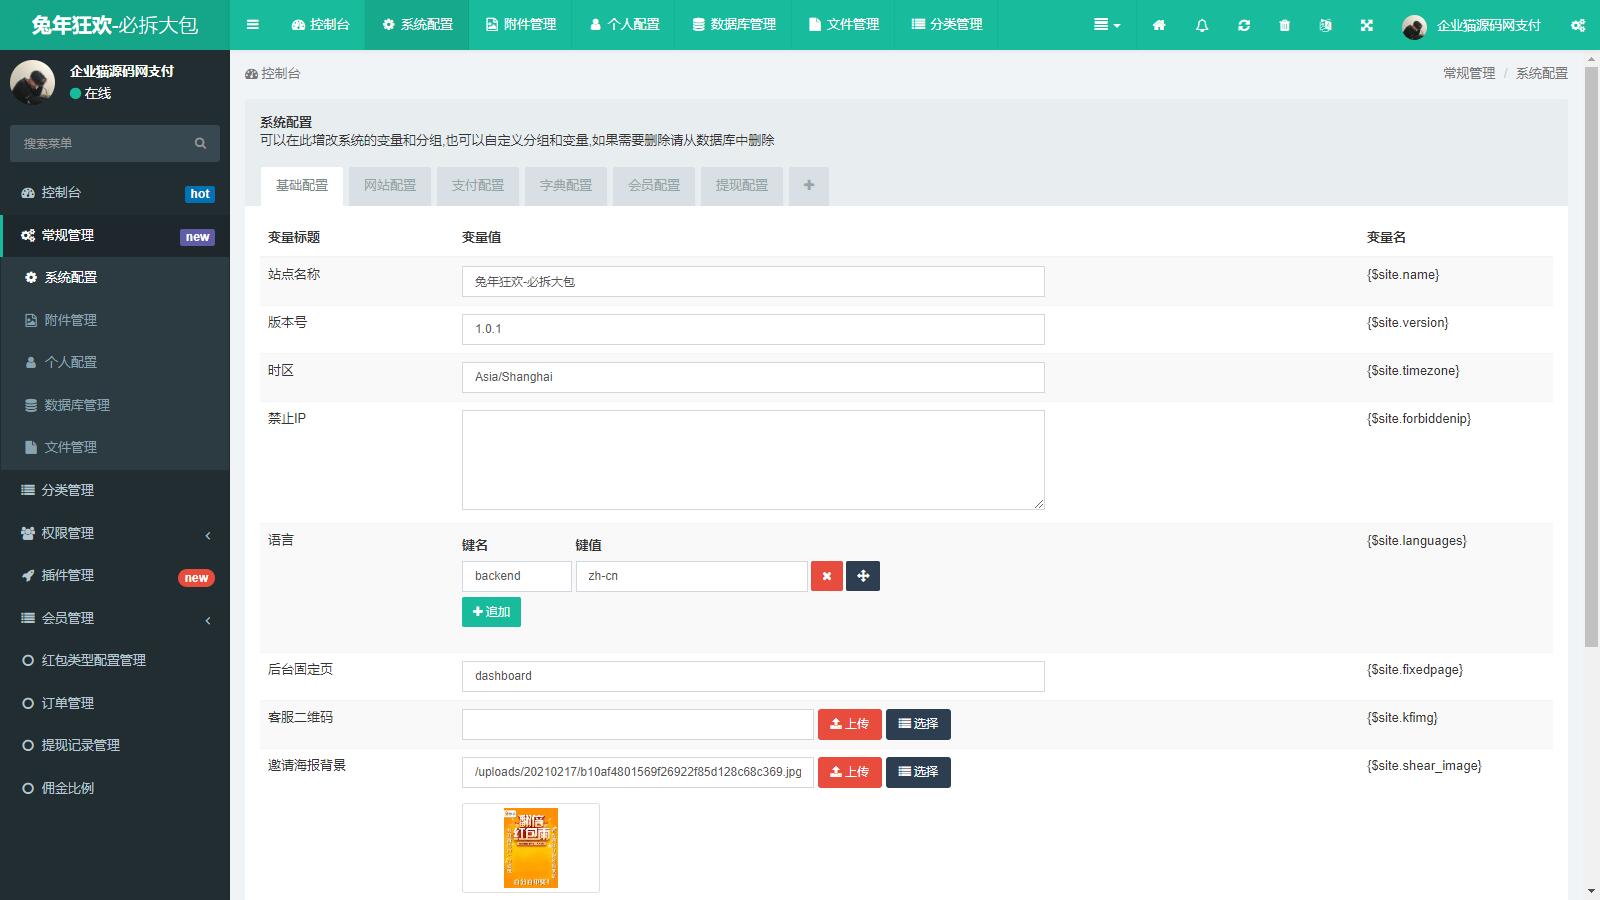The width and height of the screenshot is (1600, 900).
Task: Add new config group with plus tab
Action: (x=808, y=185)
